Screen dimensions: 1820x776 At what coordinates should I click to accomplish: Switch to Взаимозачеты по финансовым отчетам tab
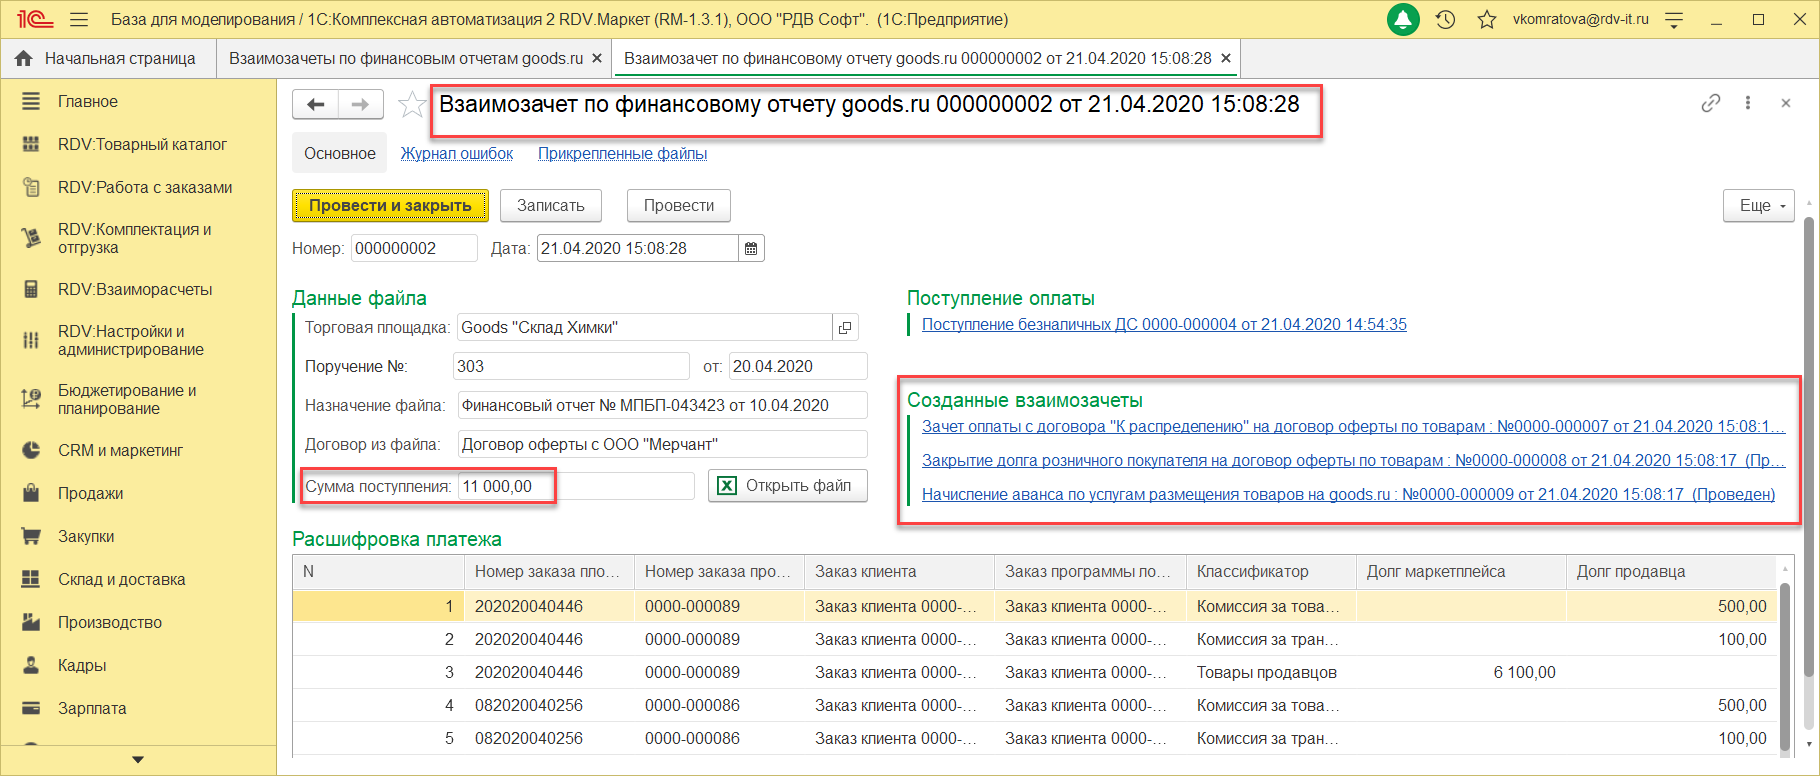[405, 58]
